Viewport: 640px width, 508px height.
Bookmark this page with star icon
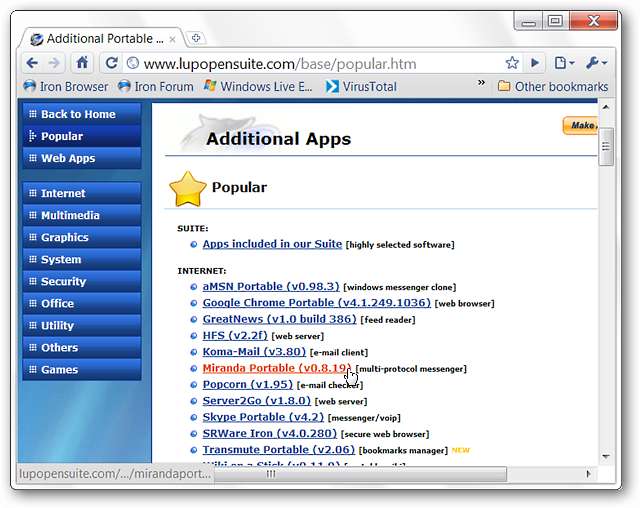(512, 62)
